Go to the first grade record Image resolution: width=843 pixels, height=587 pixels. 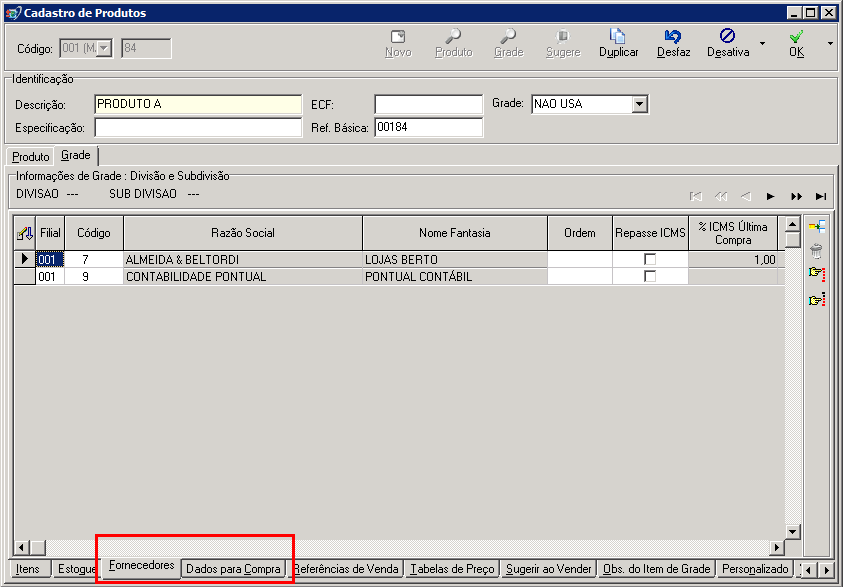(696, 196)
